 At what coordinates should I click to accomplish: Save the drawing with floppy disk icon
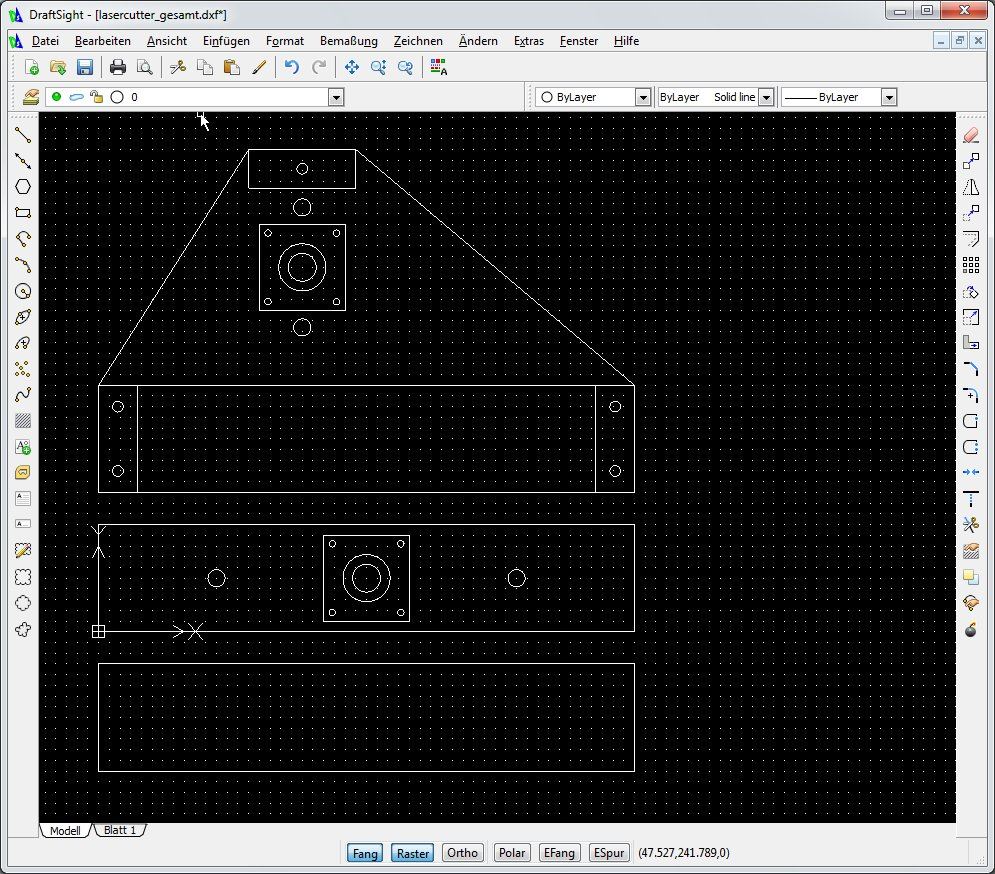[x=85, y=67]
